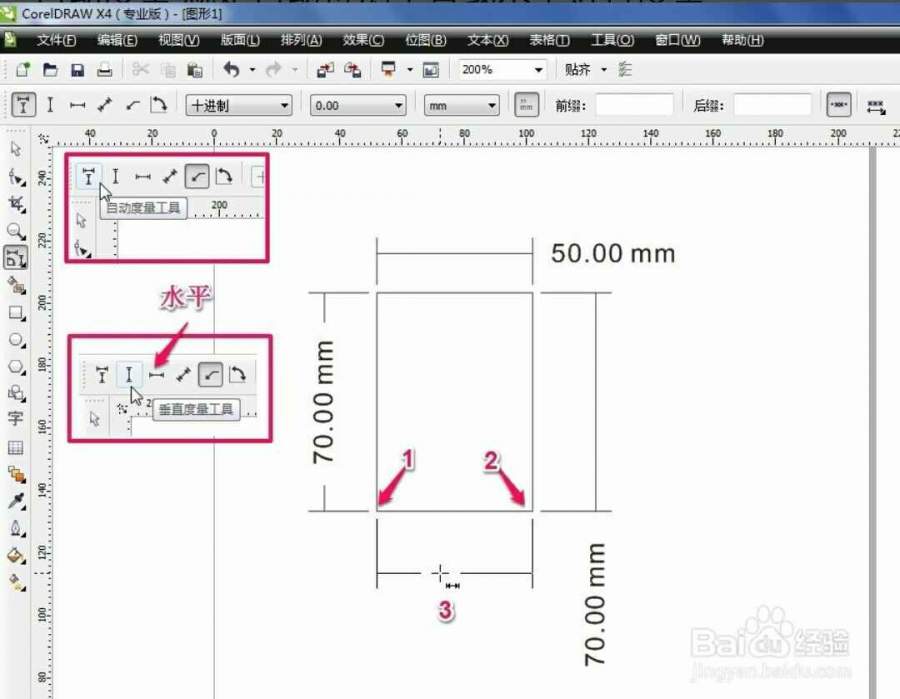
Task: Click the Cut scissors icon
Action: 140,70
